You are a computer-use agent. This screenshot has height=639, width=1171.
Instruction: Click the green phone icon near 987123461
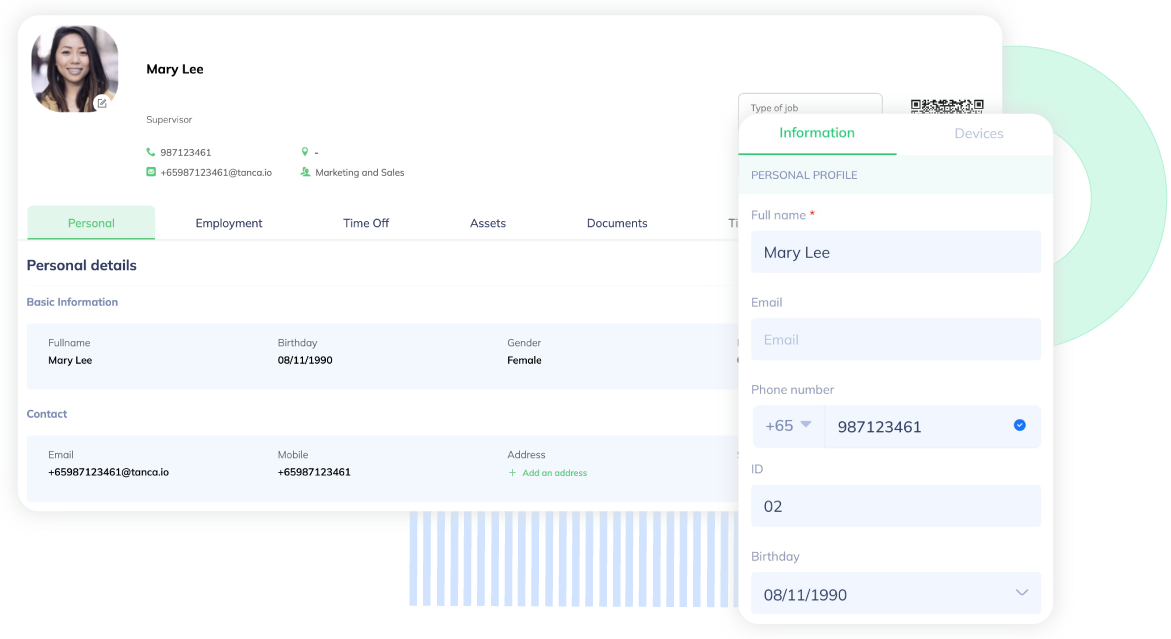(151, 152)
